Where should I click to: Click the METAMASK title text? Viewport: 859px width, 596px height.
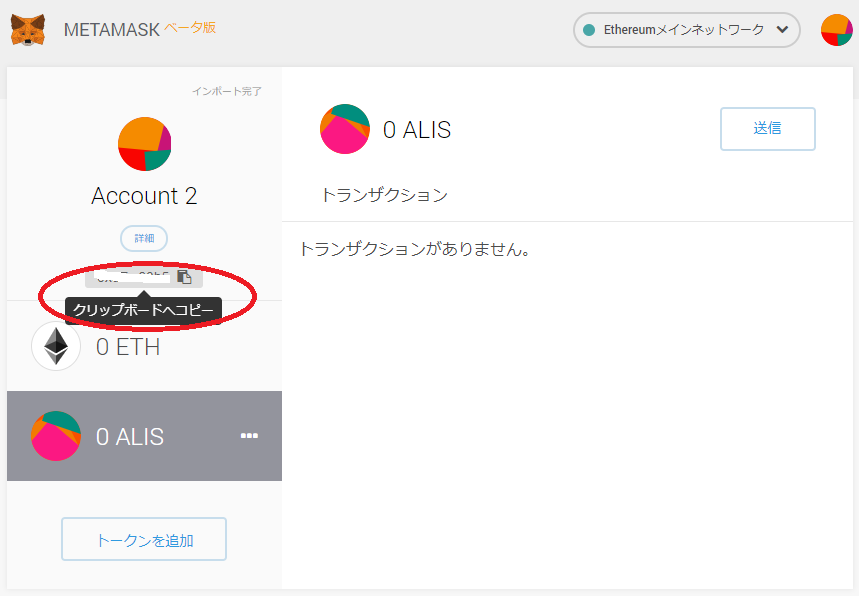click(111, 29)
